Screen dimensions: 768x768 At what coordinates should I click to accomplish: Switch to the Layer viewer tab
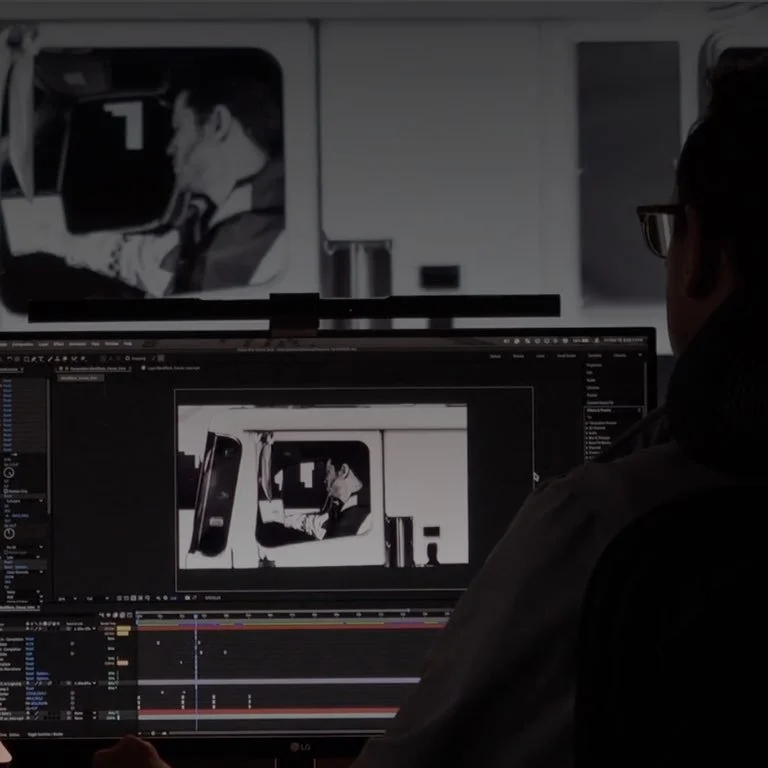170,368
